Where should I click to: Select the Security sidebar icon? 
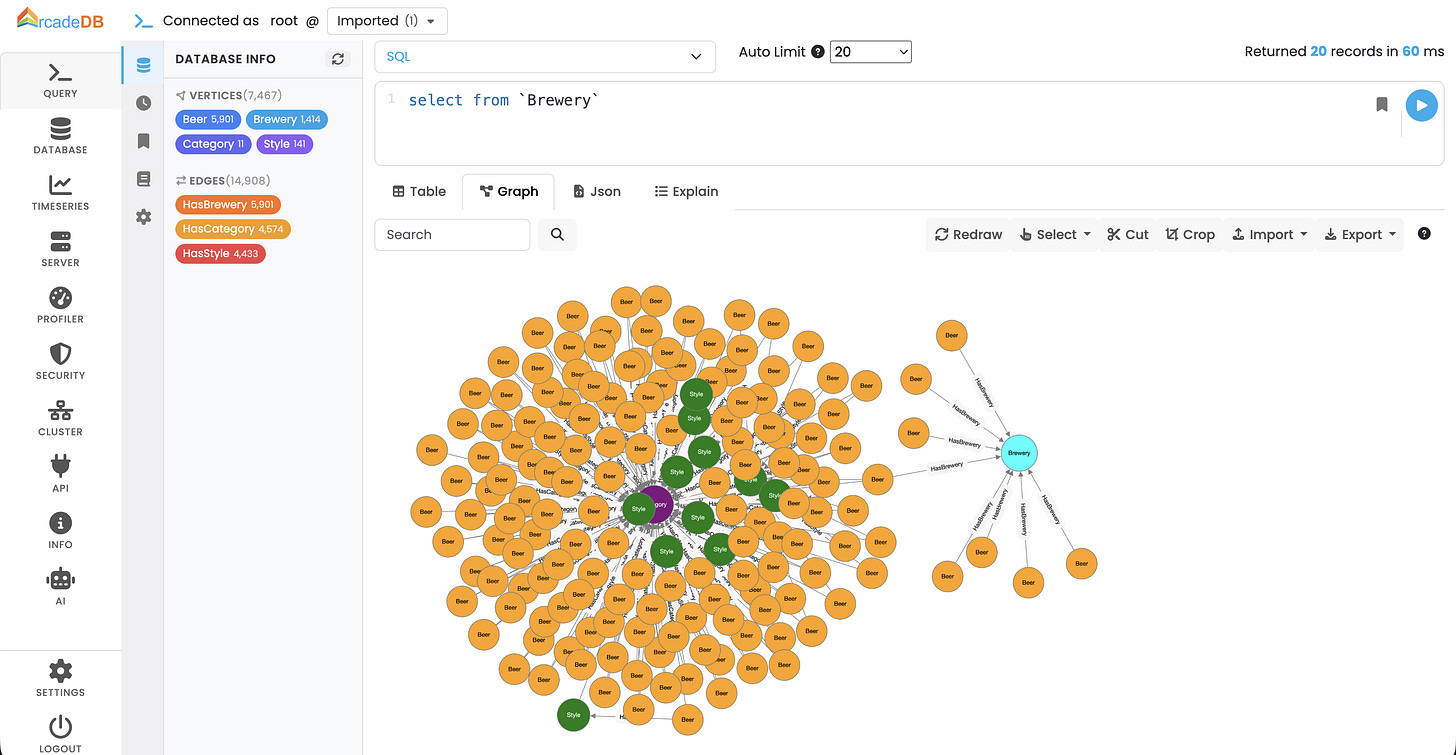click(x=60, y=358)
